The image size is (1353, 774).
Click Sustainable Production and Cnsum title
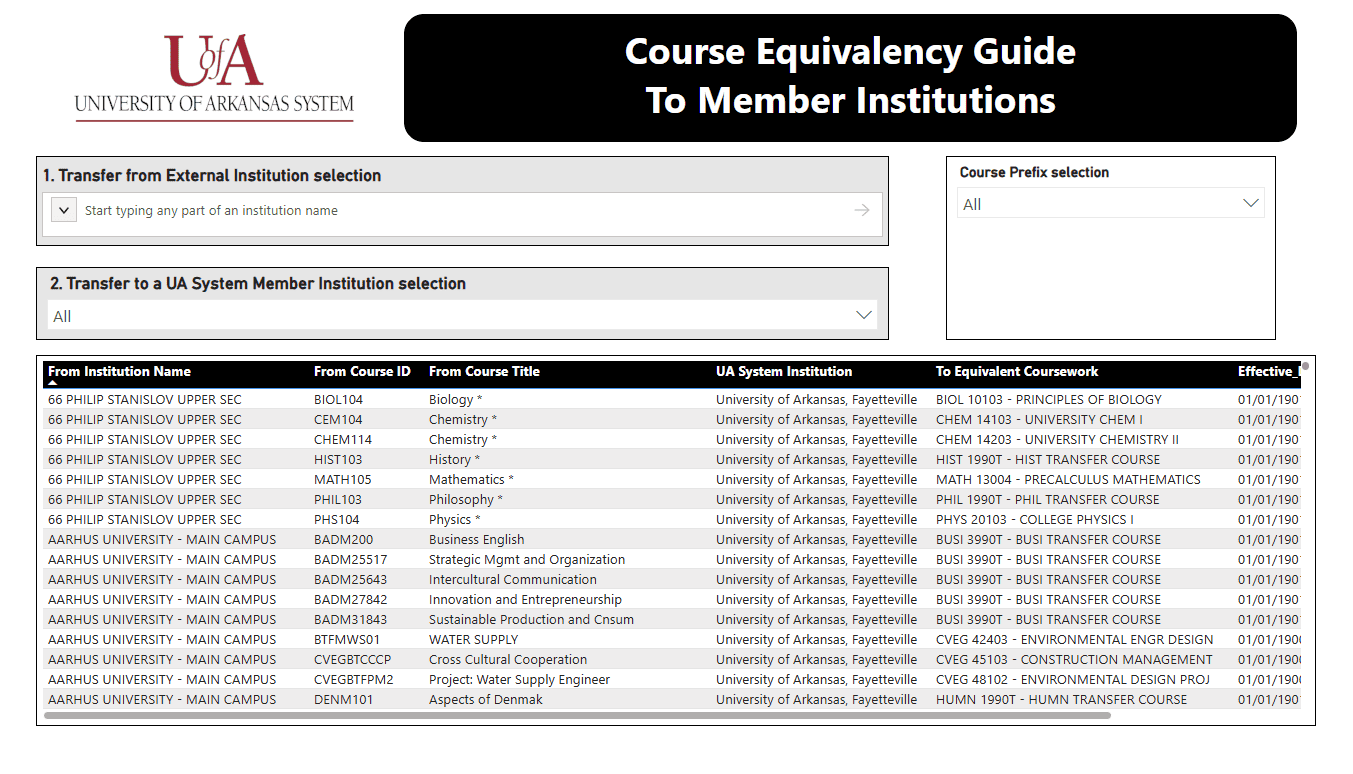pos(531,619)
